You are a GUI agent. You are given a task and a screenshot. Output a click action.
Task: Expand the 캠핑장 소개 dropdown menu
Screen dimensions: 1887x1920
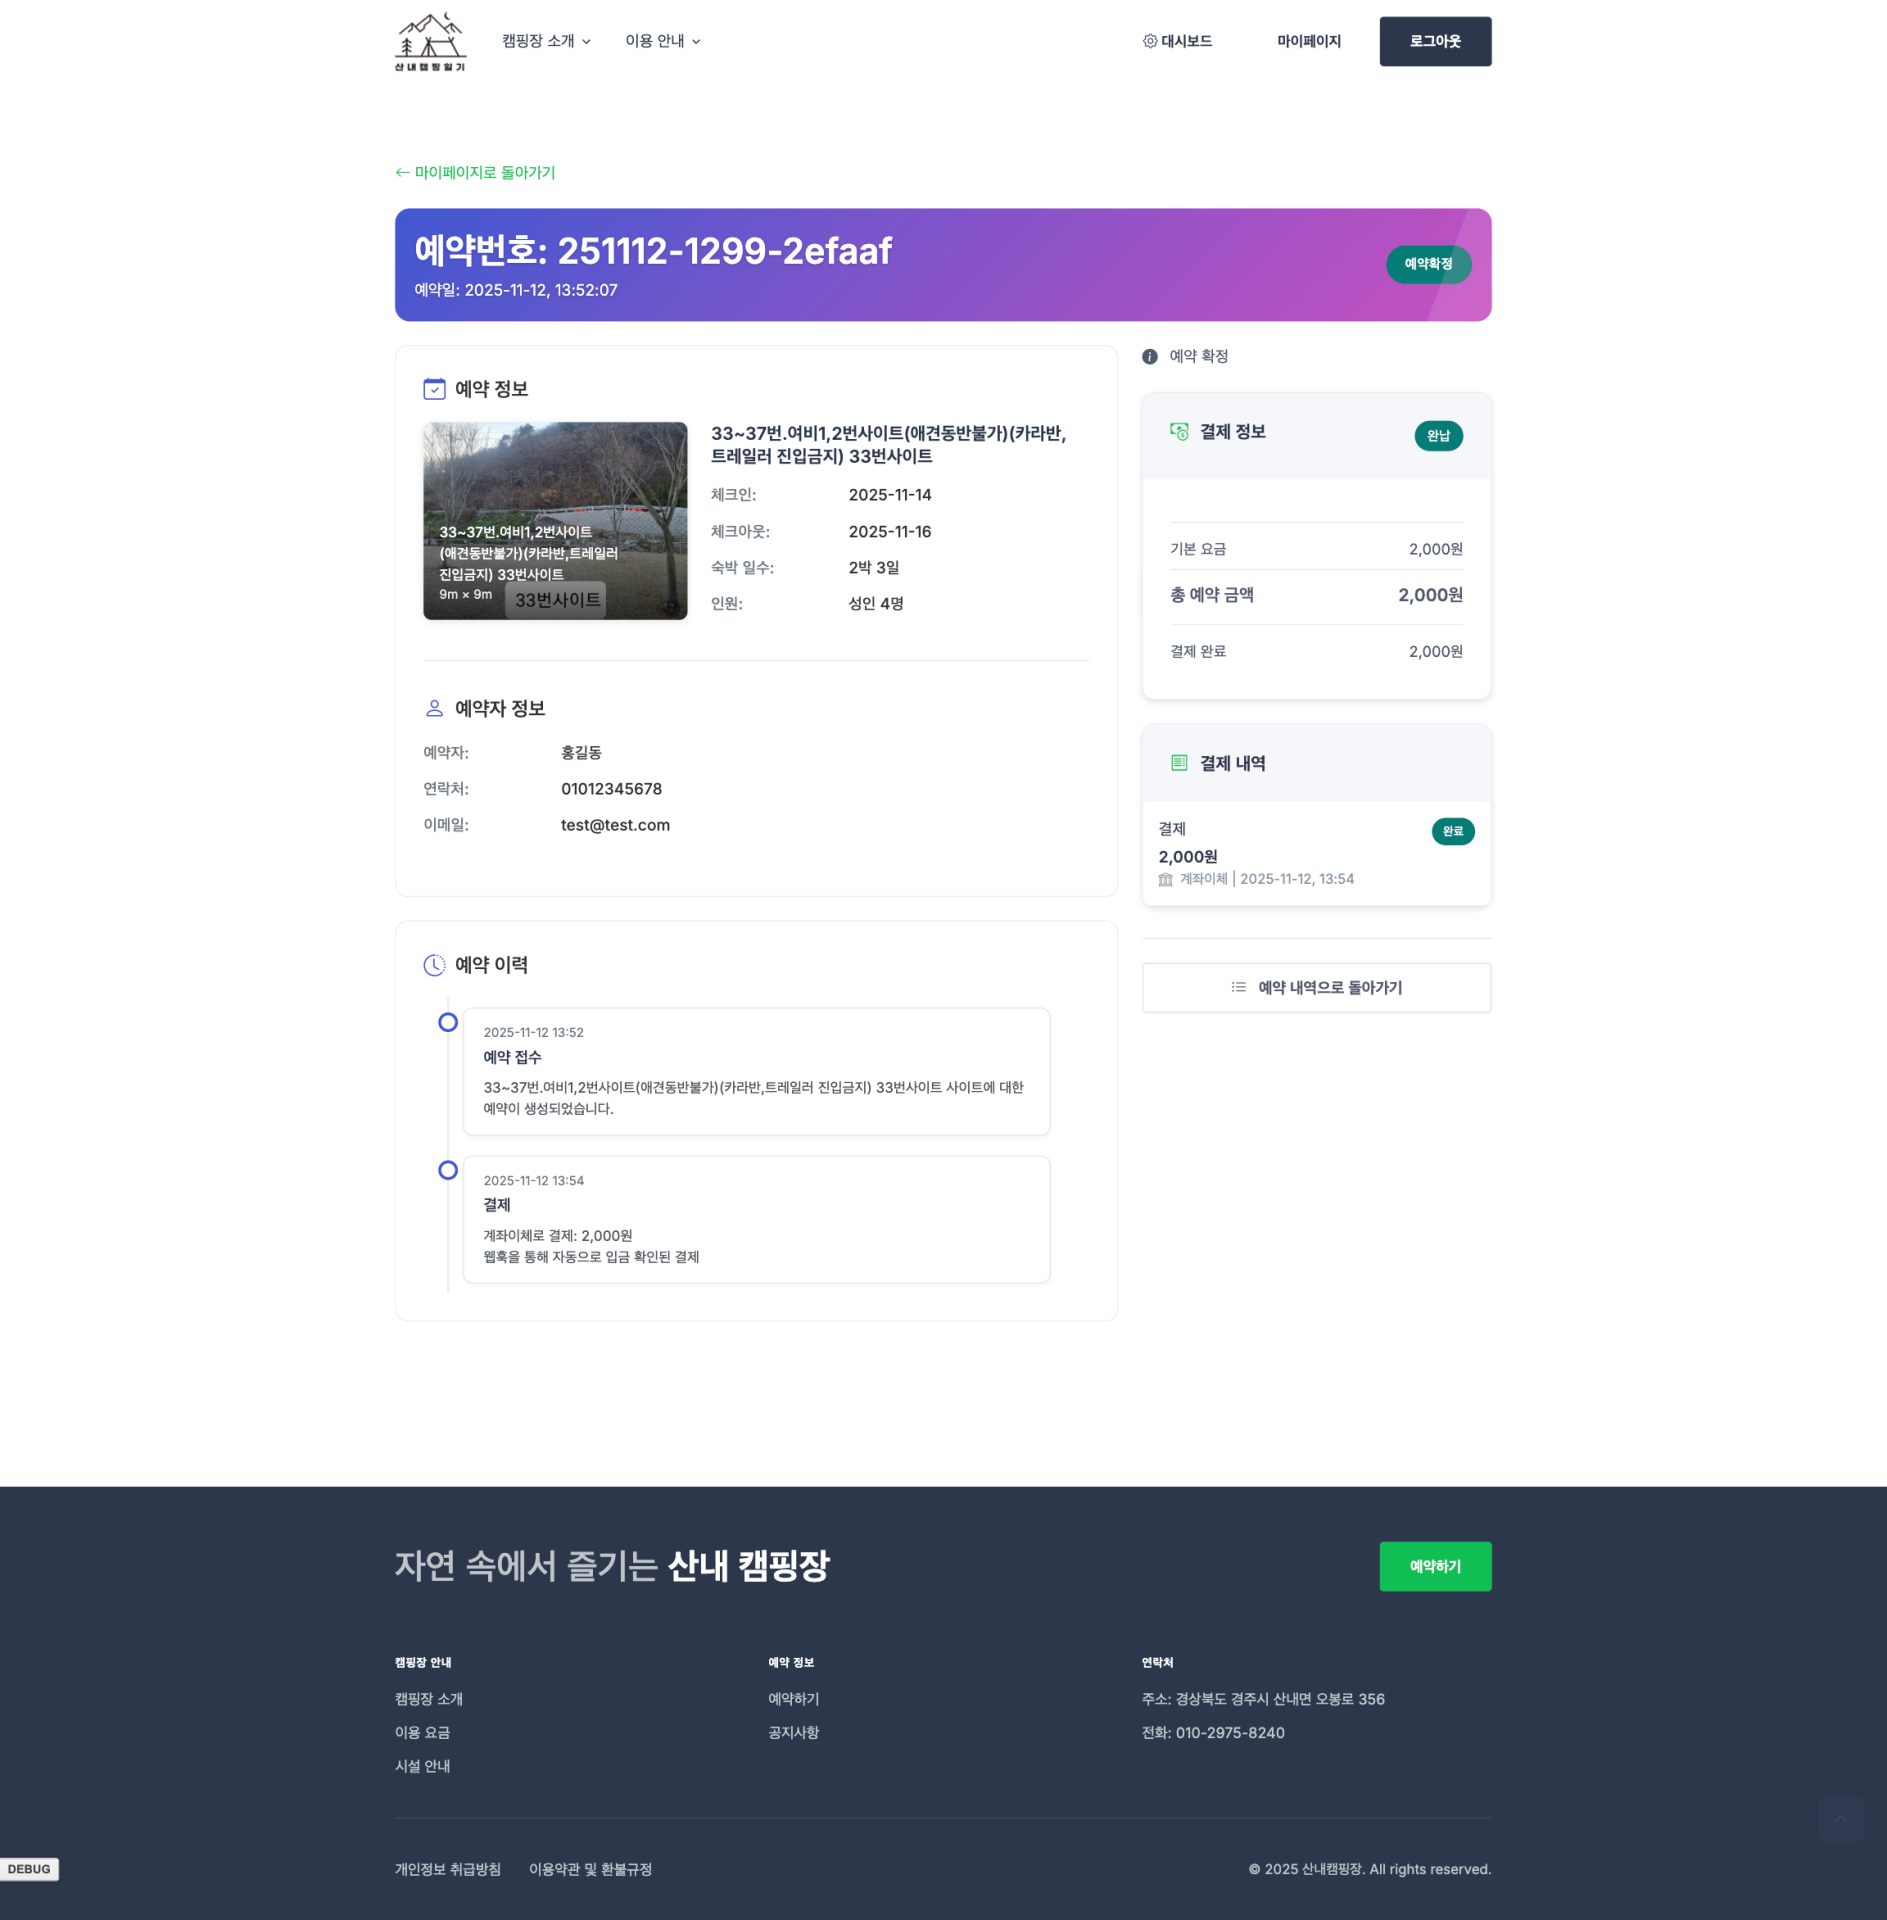[x=546, y=41]
